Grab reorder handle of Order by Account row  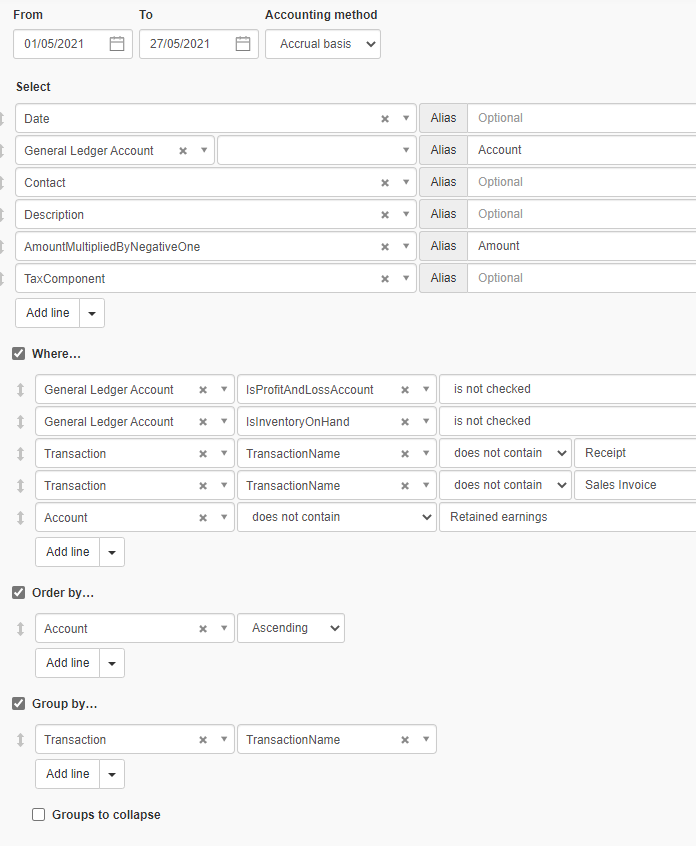click(x=21, y=629)
